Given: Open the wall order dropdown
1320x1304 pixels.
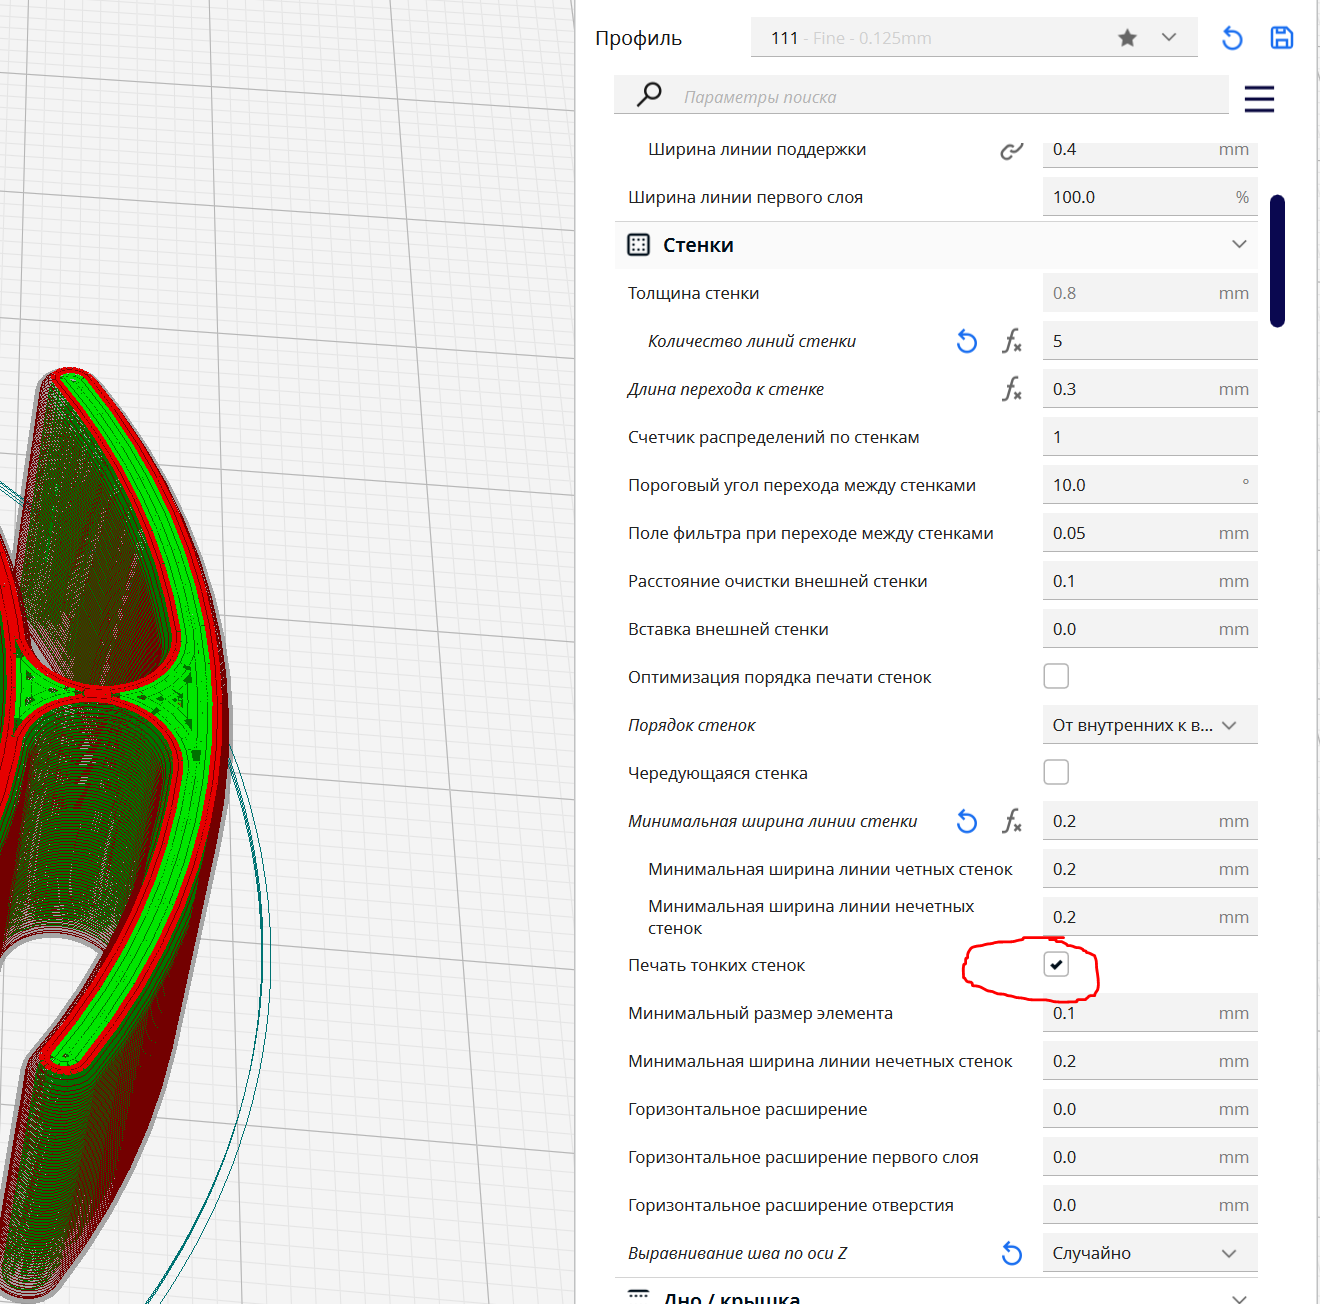Looking at the screenshot, I should [x=1149, y=725].
